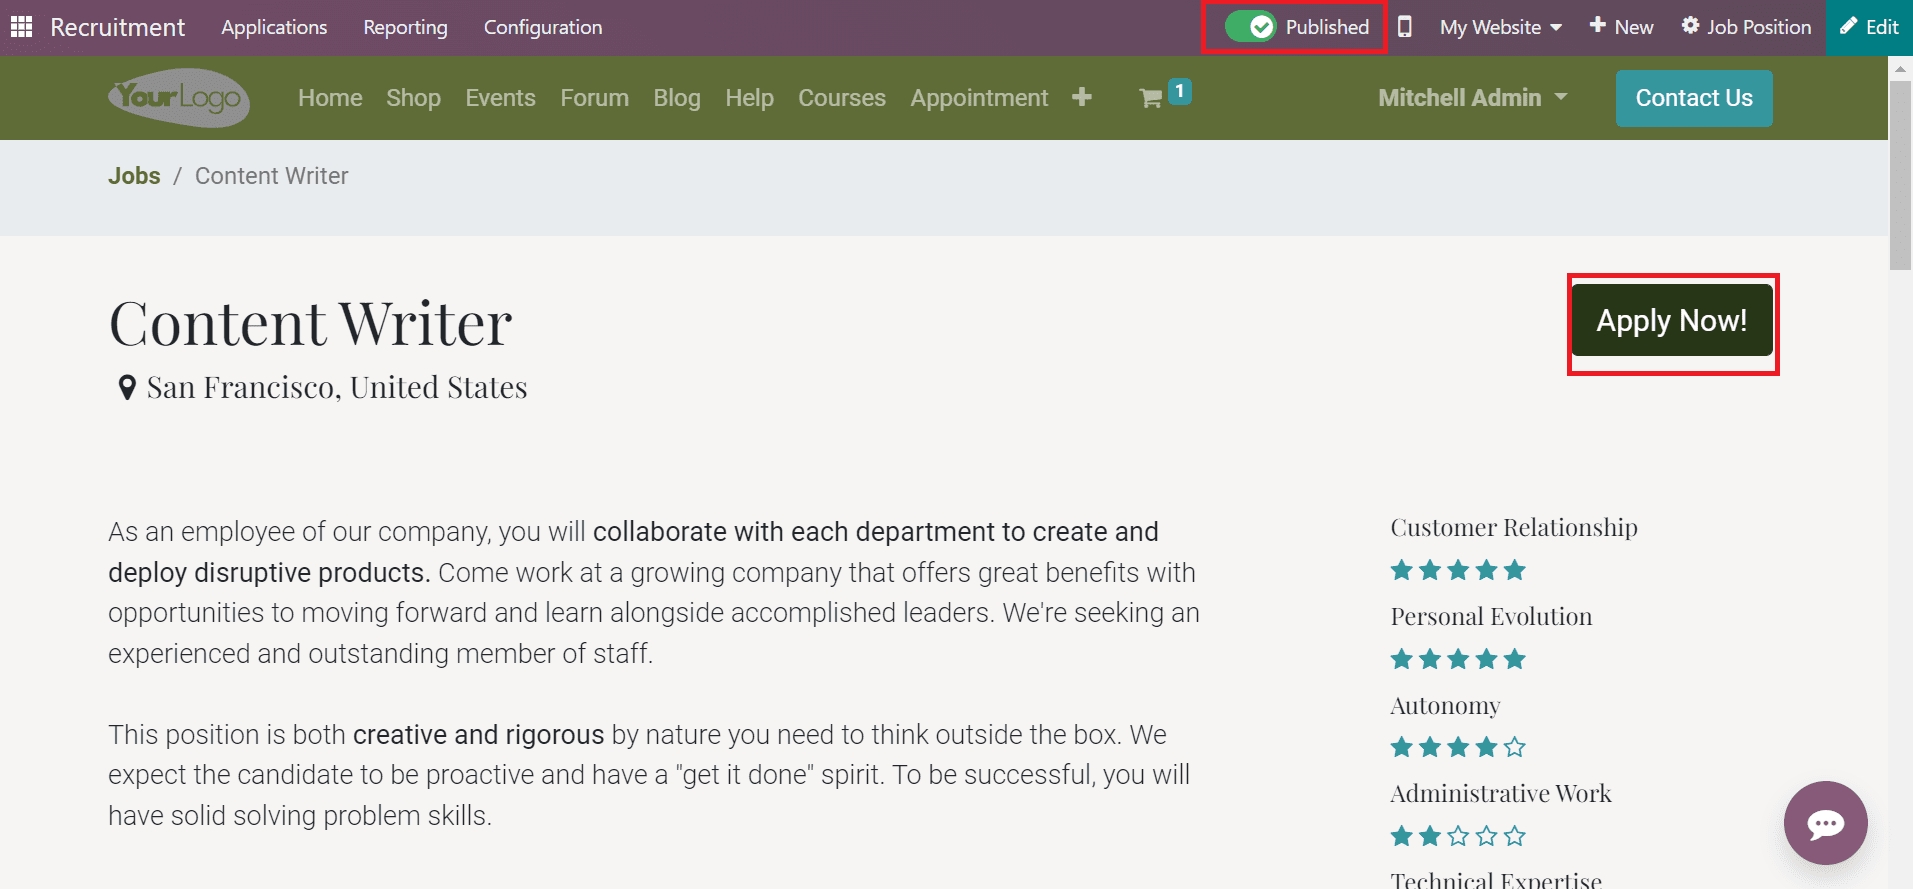Viewport: 1913px width, 889px height.
Task: Click the Autonomy star rating
Action: tap(1458, 747)
